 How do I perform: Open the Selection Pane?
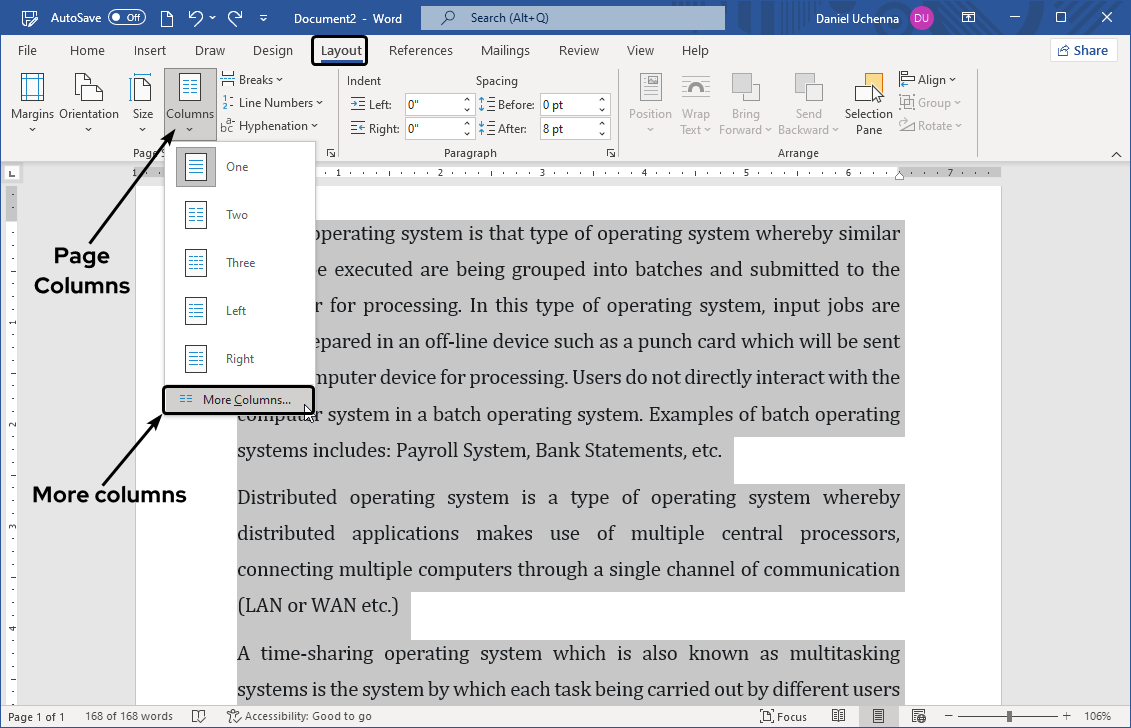tap(868, 102)
